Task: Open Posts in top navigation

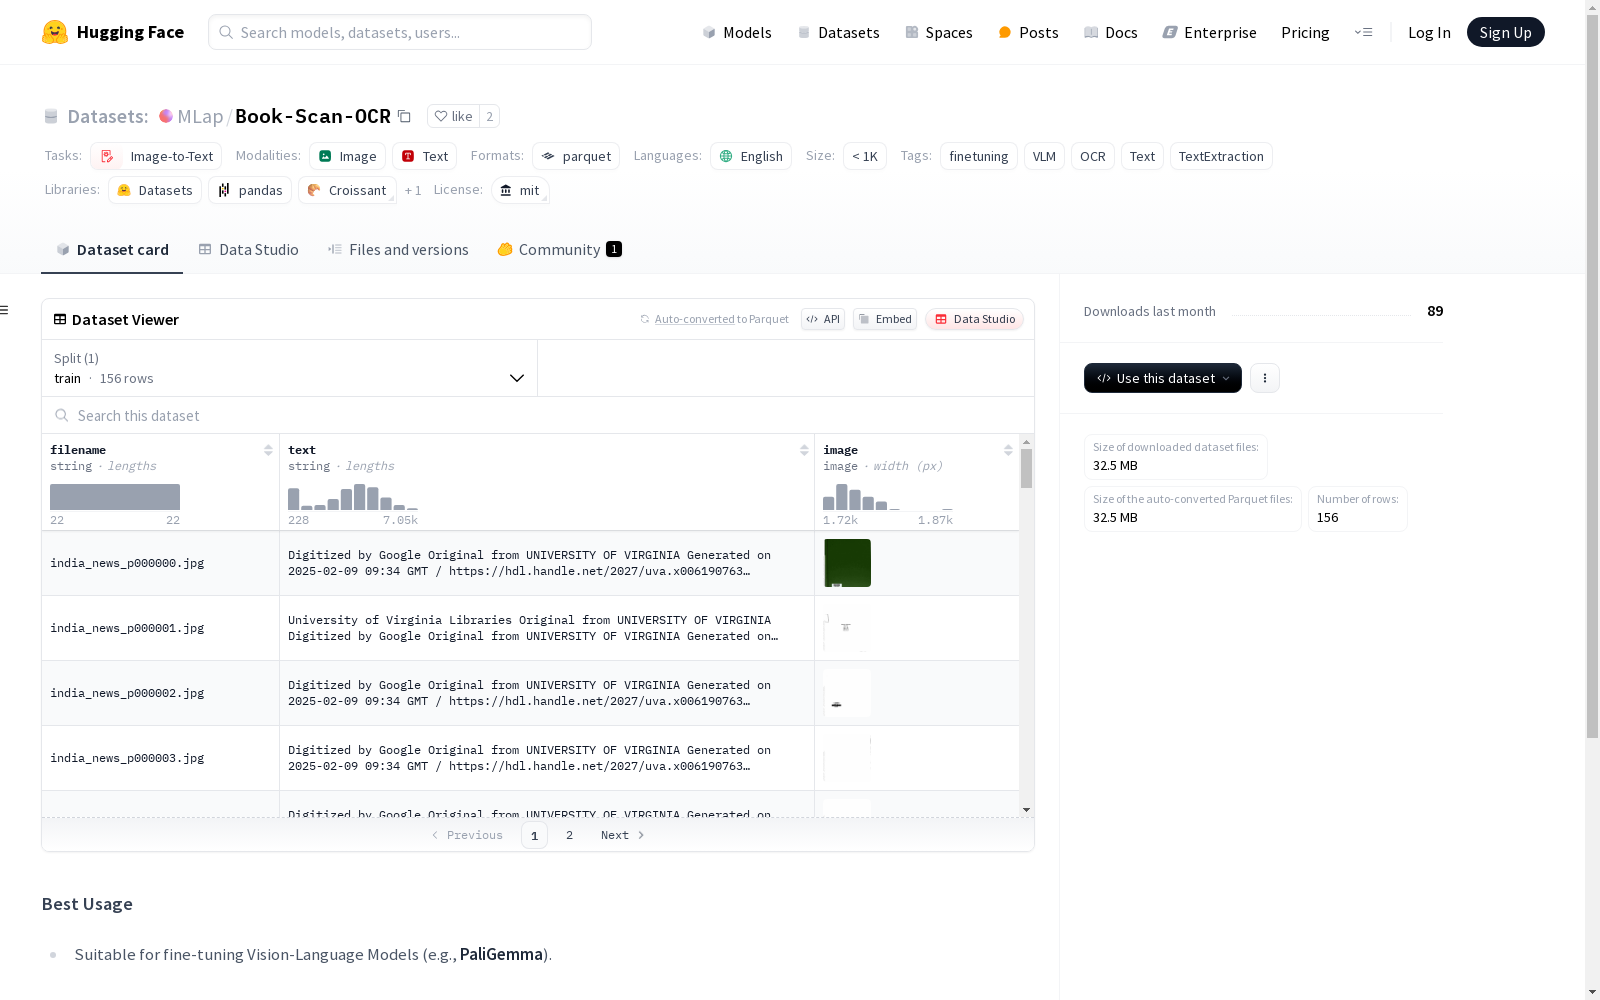Action: coord(1028,32)
